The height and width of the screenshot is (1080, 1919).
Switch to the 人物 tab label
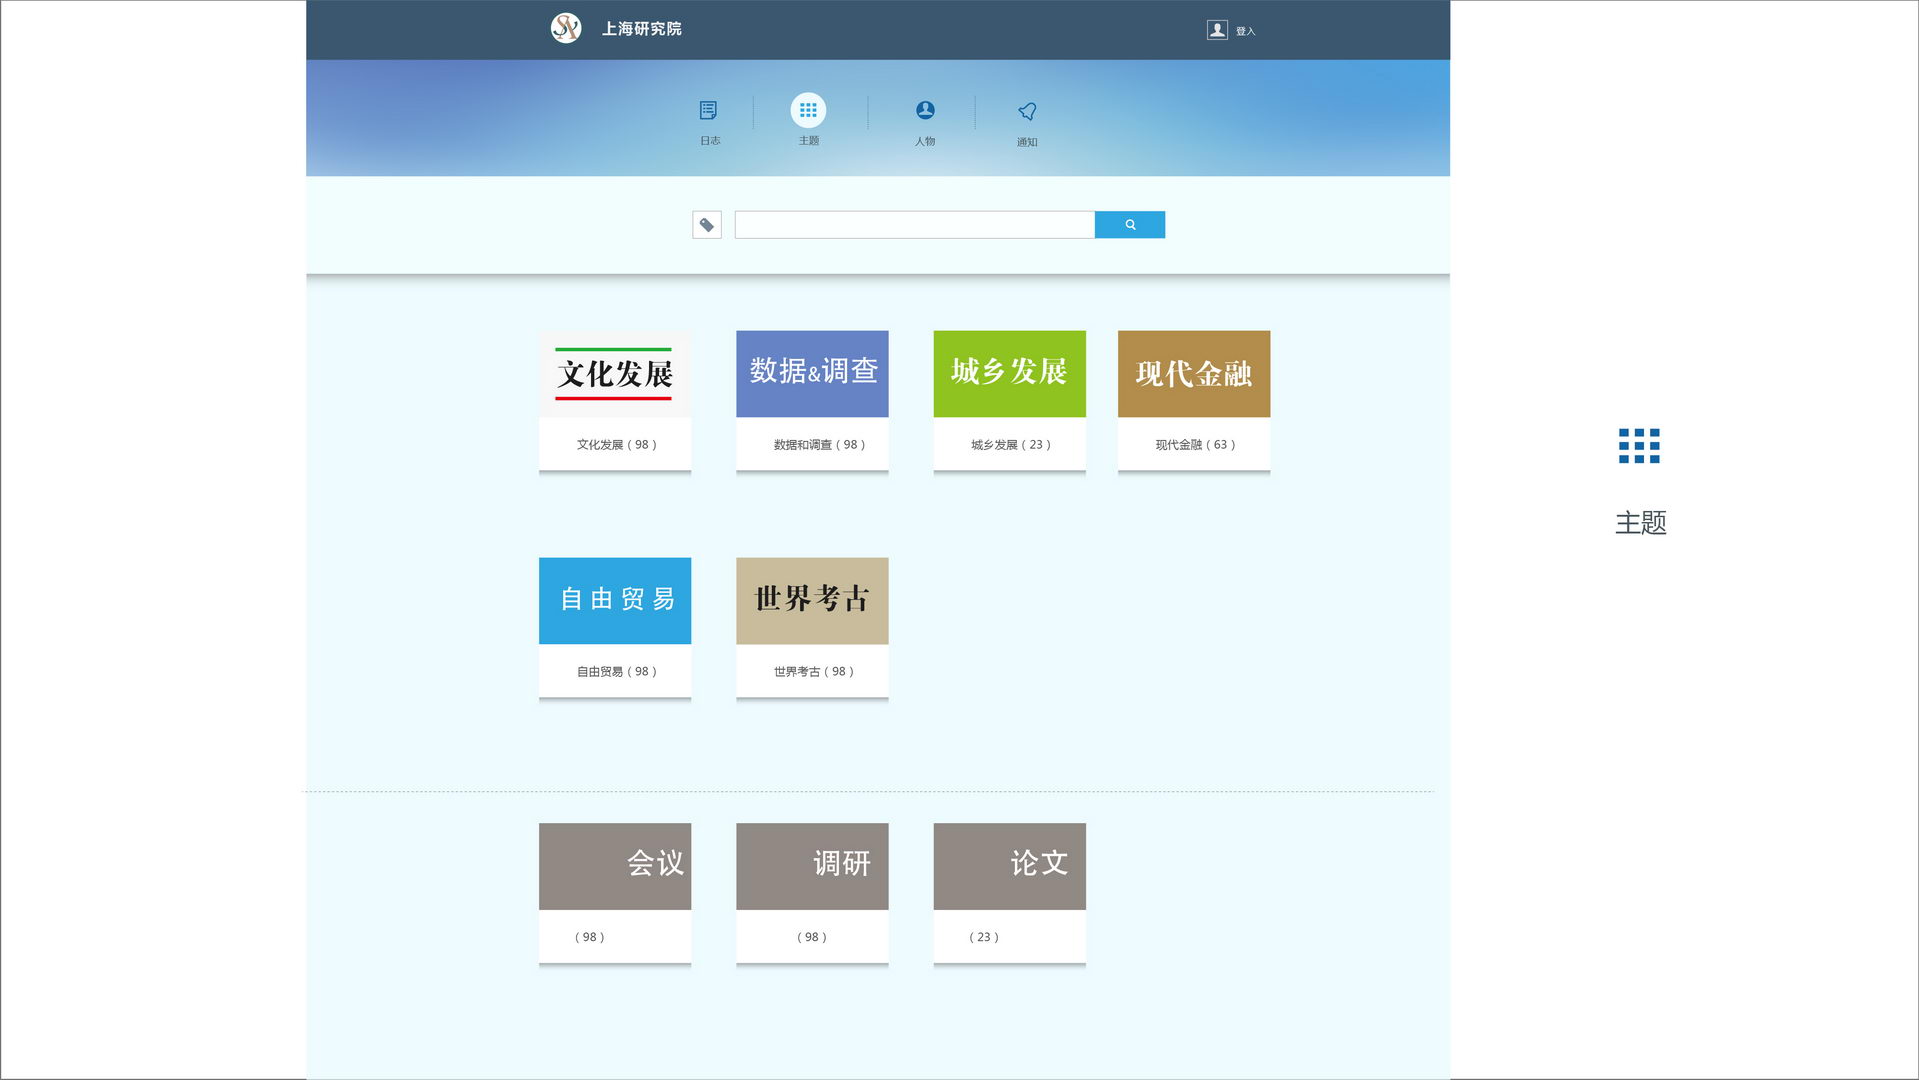click(925, 142)
